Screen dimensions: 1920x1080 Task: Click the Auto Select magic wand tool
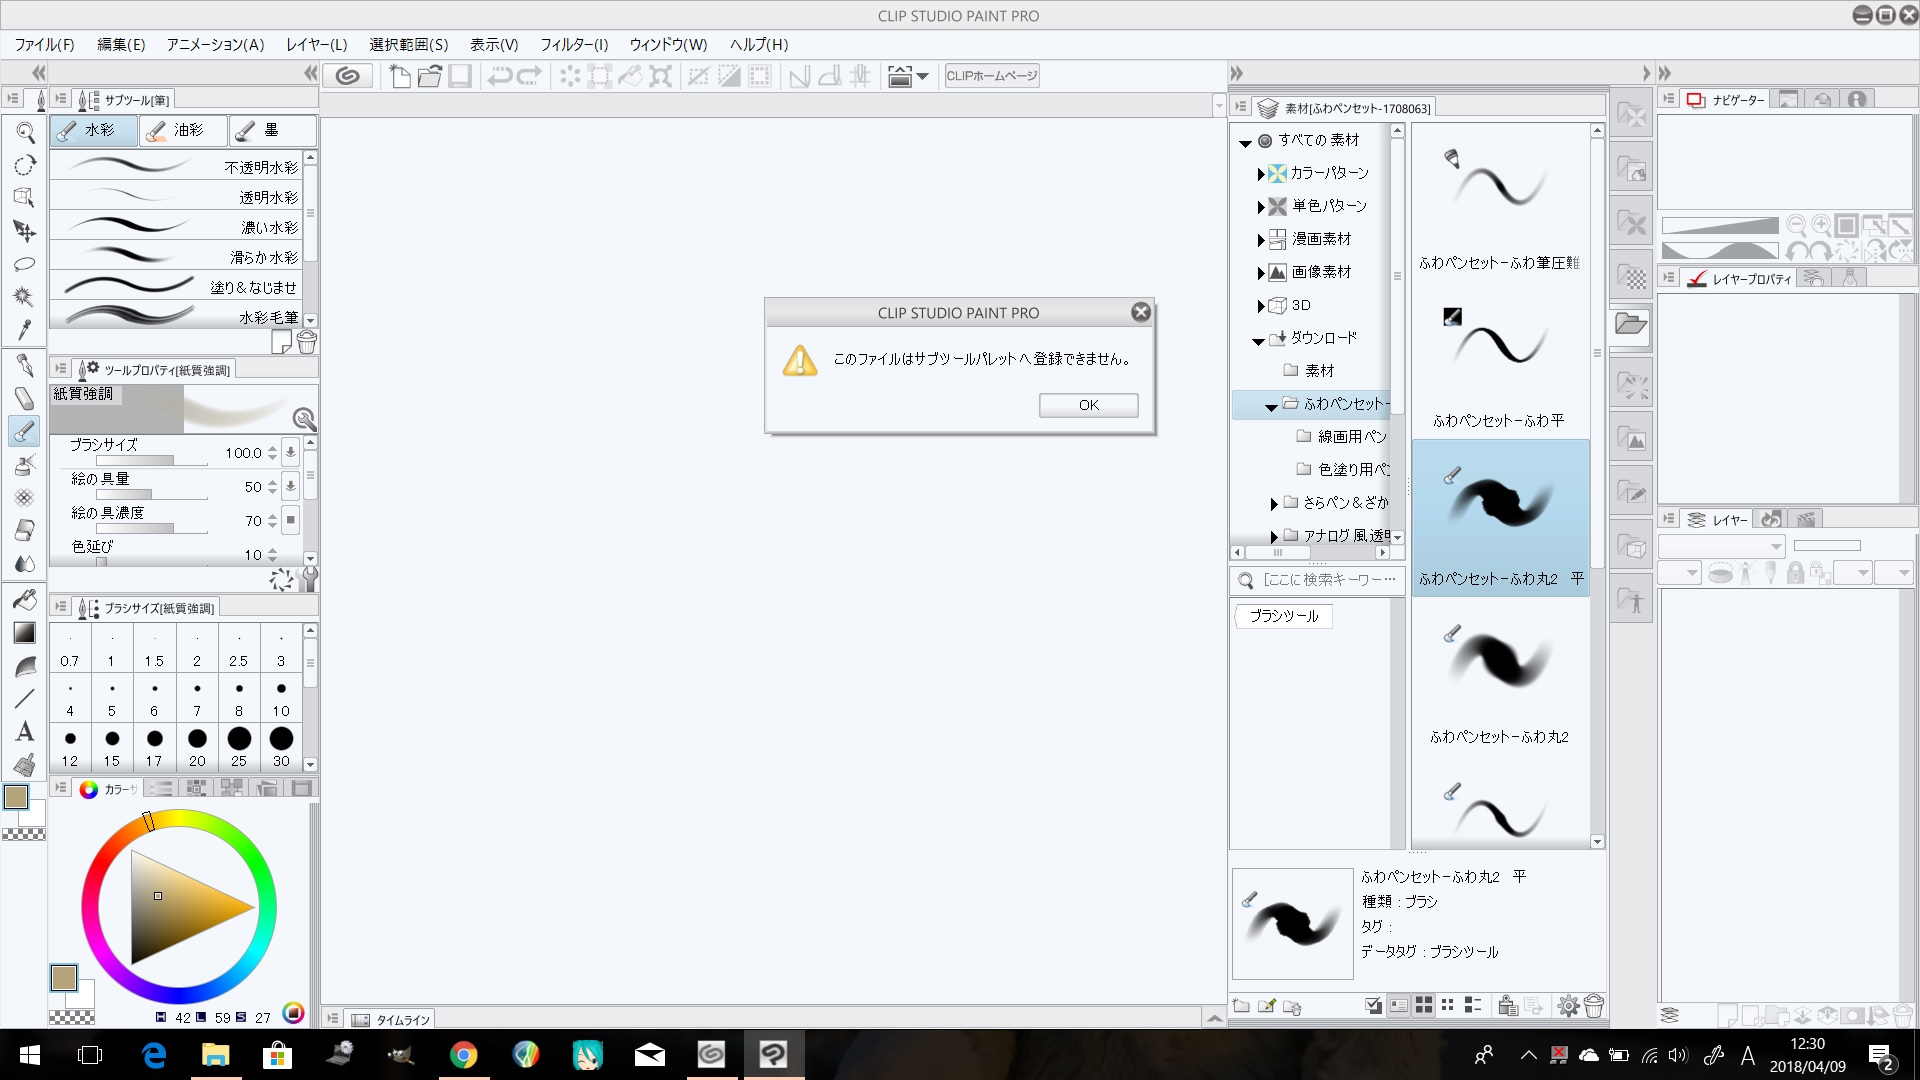25,297
